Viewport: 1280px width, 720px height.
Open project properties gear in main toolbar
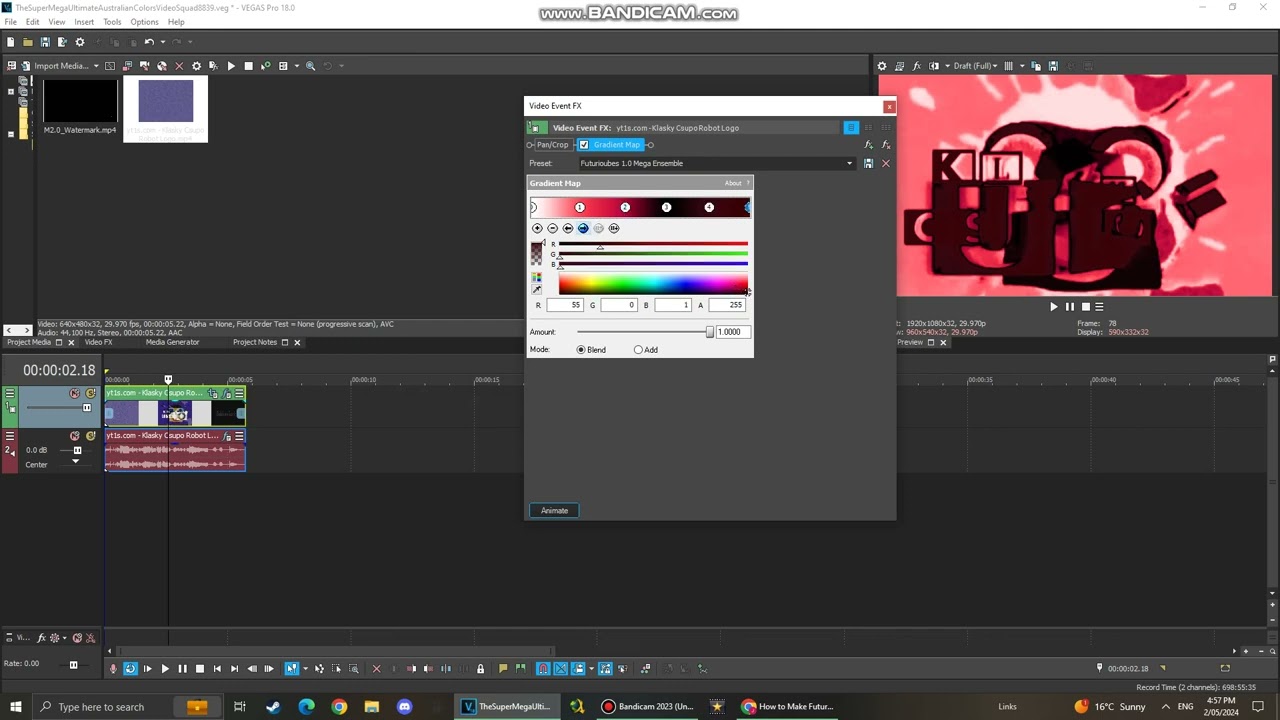80,42
